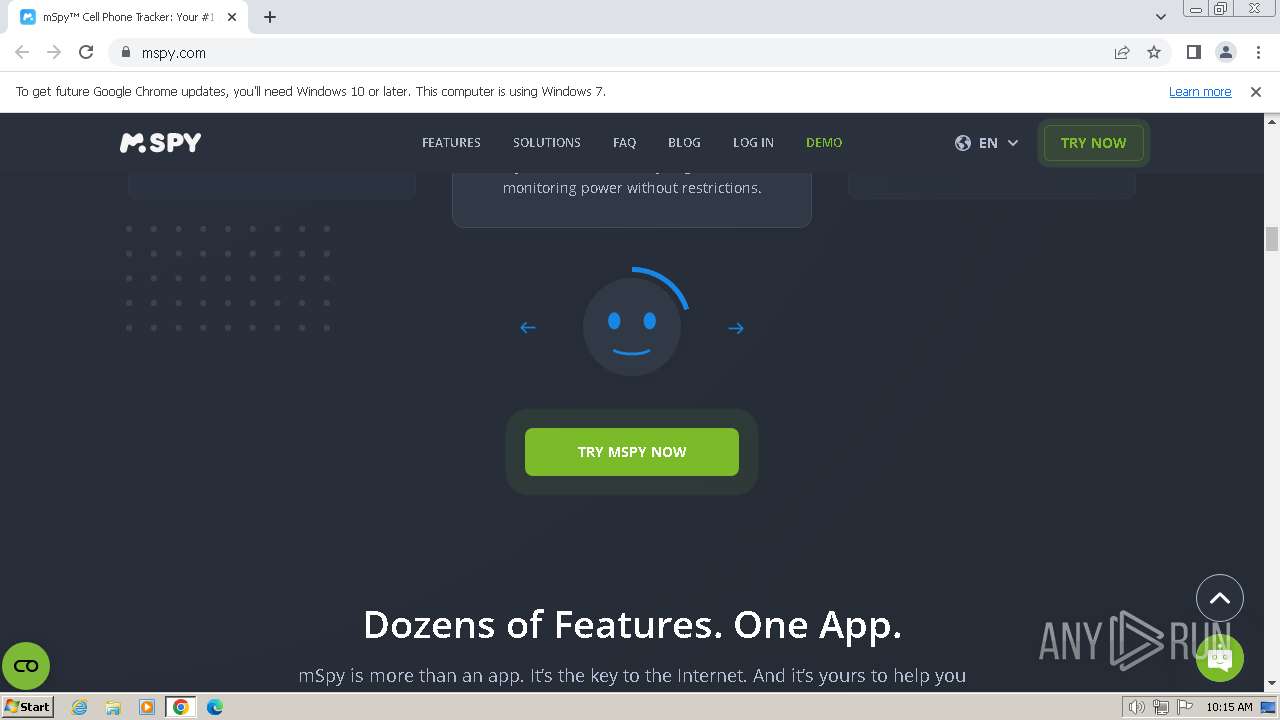1280x720 pixels.
Task: Click the taskbar clock 10:15 AM
Action: coord(1229,707)
